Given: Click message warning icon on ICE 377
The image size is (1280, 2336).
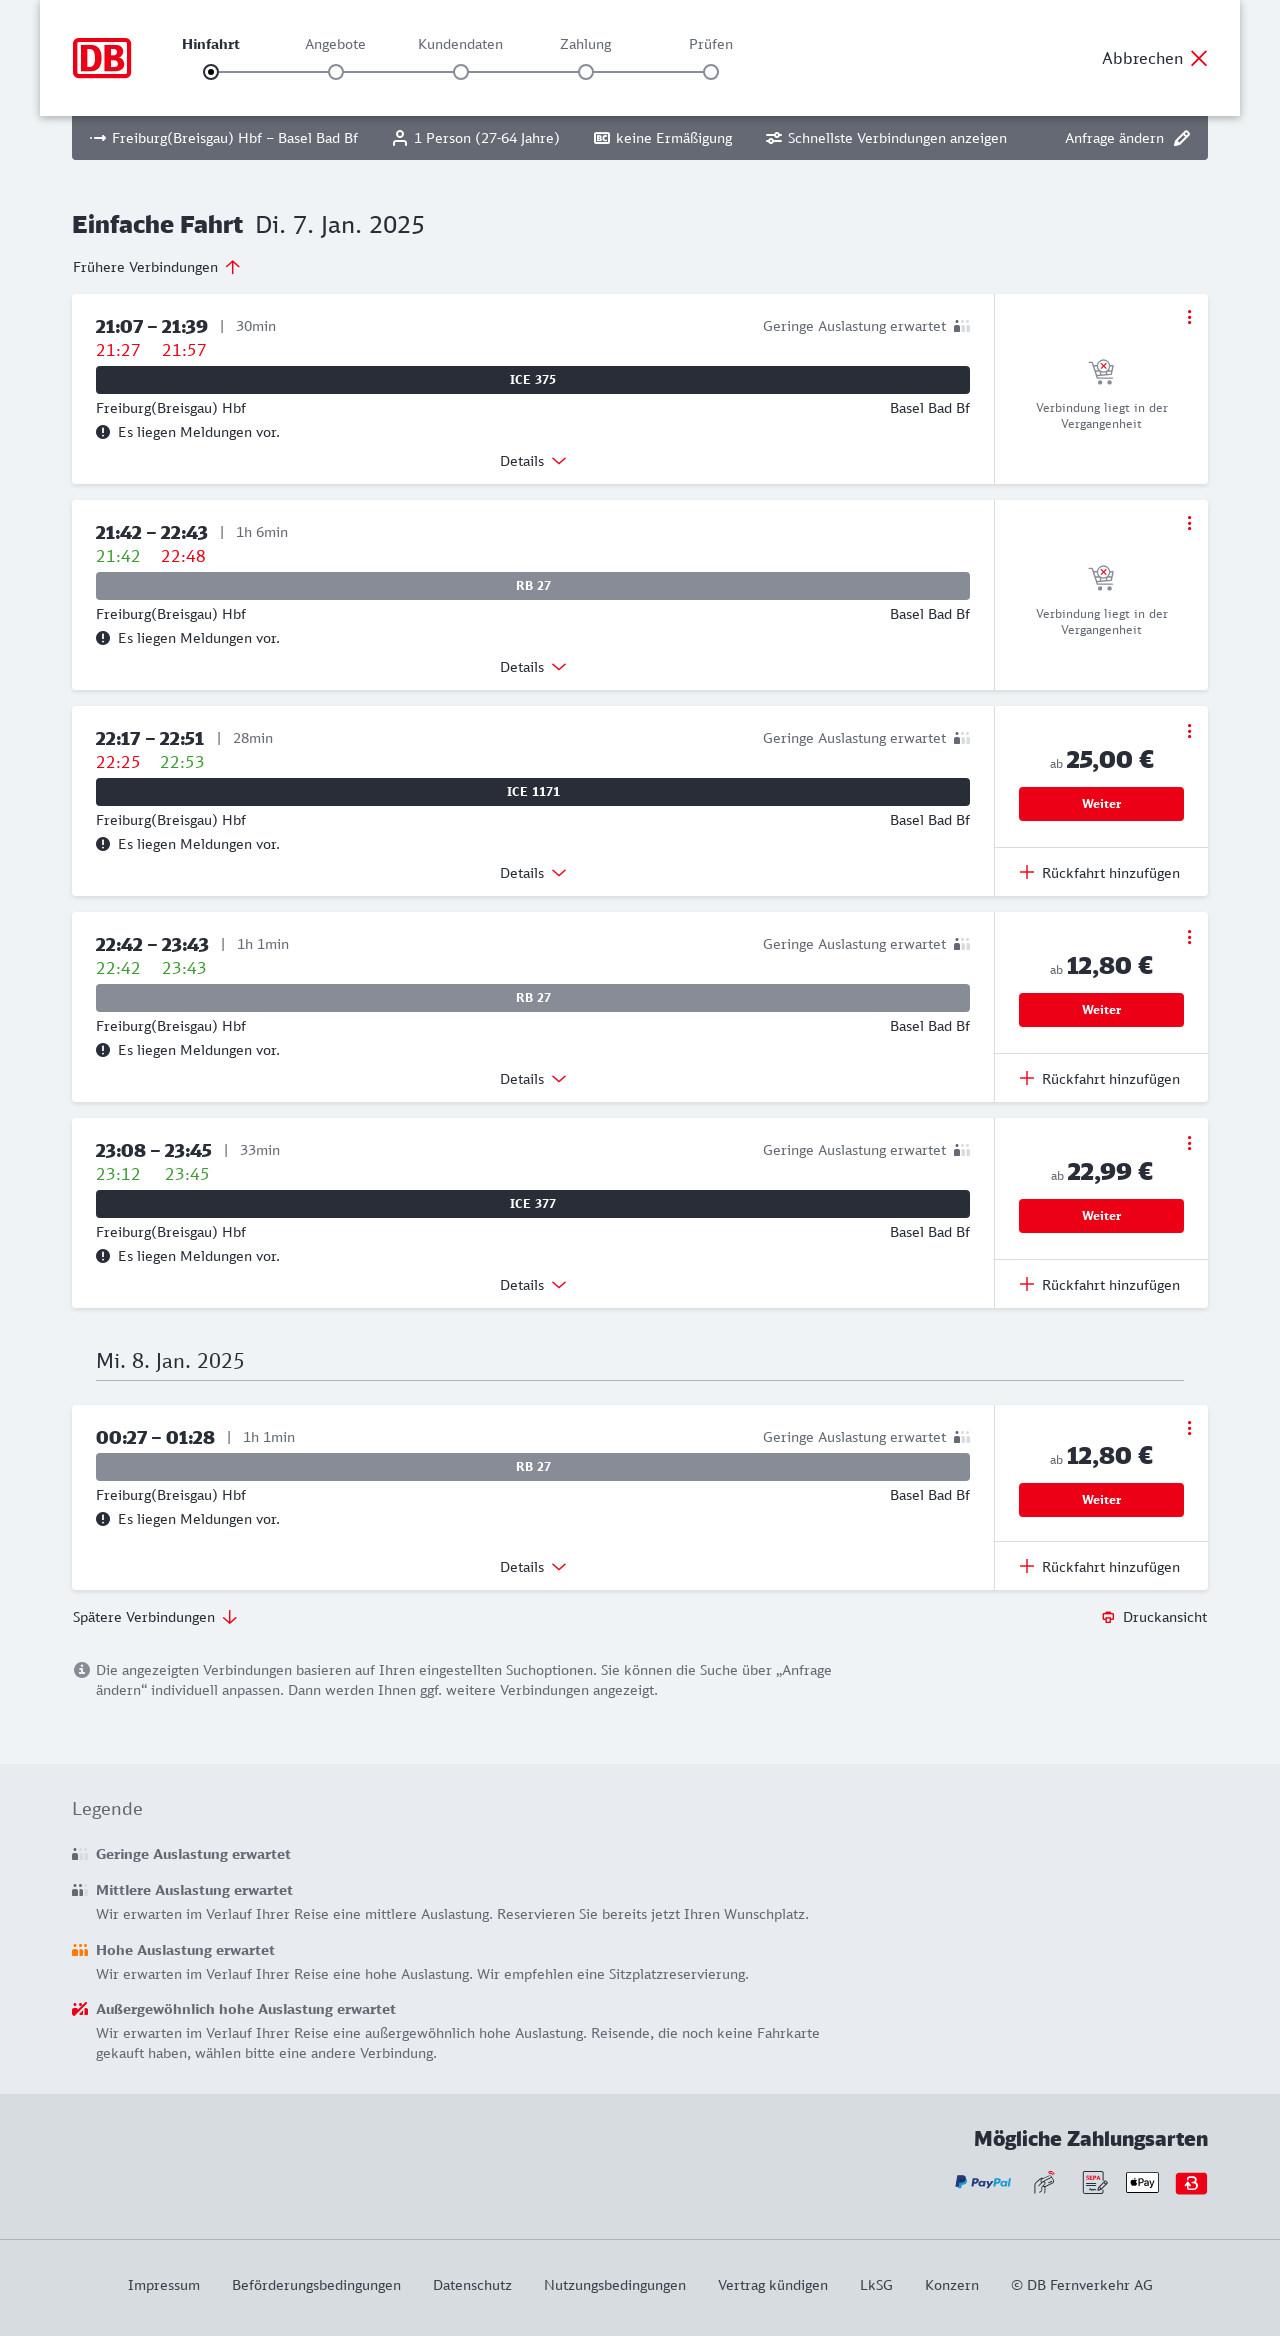Looking at the screenshot, I should pyautogui.click(x=103, y=1256).
